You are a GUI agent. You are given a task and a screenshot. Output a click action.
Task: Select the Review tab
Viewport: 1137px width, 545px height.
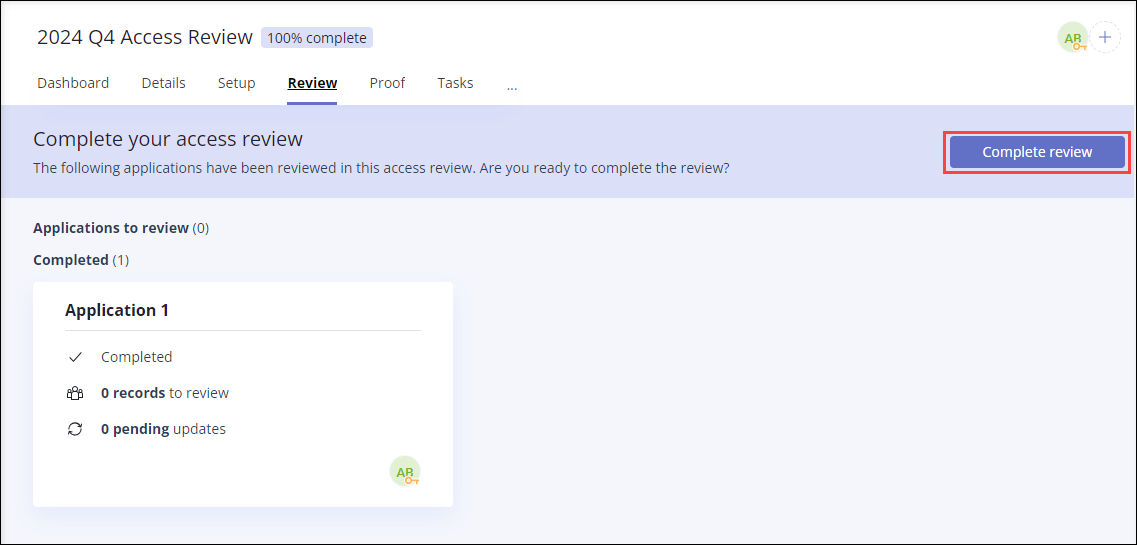313,83
